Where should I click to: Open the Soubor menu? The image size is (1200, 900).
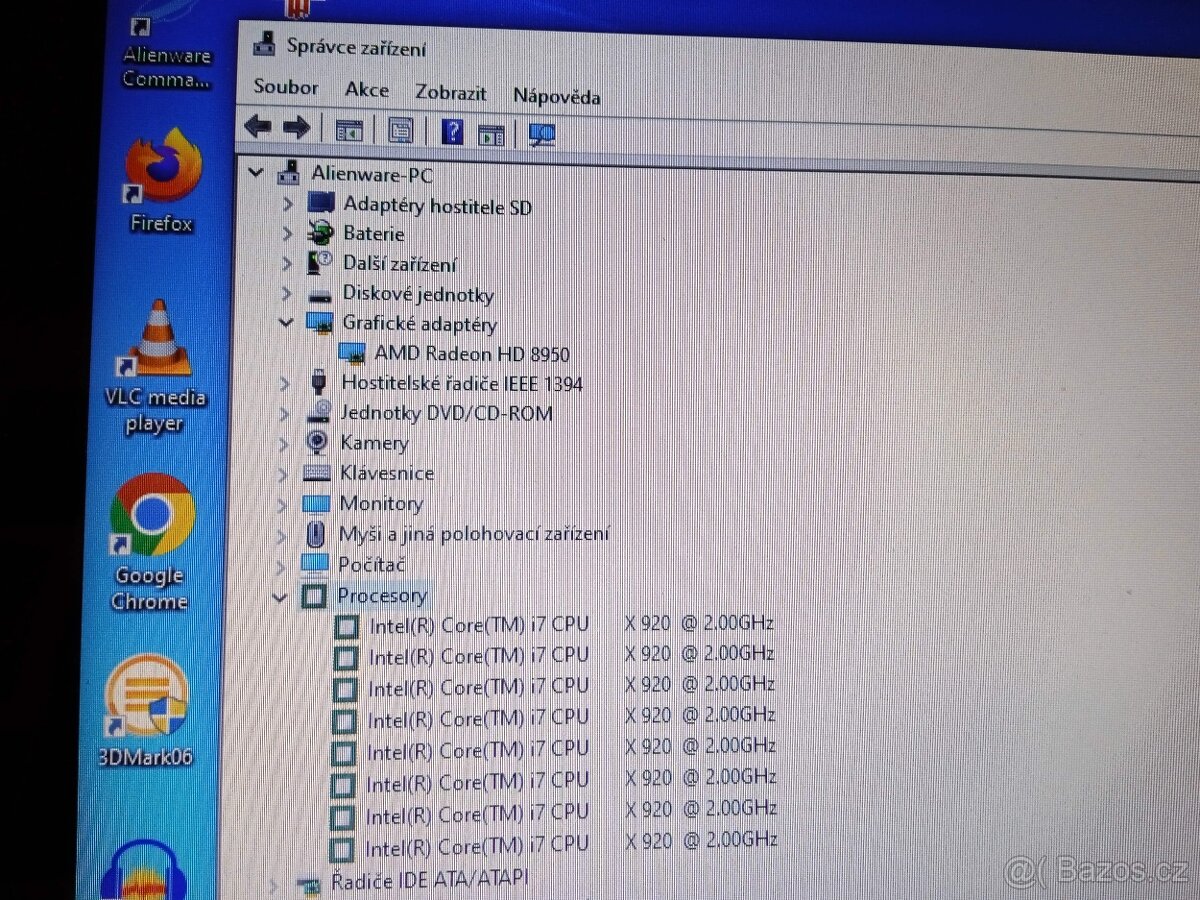click(286, 87)
